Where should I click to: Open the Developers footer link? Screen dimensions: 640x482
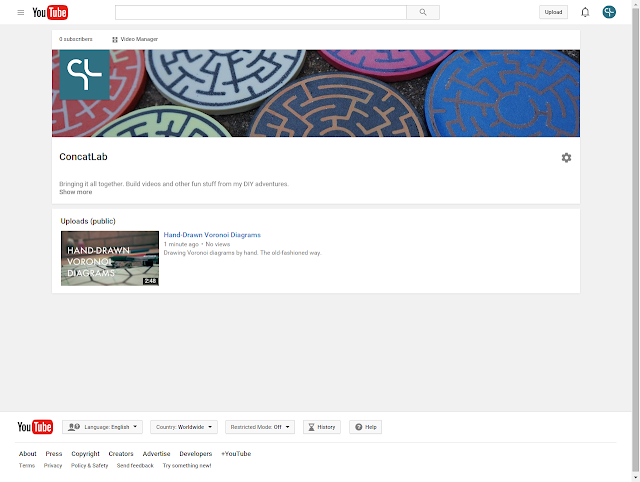pos(196,453)
